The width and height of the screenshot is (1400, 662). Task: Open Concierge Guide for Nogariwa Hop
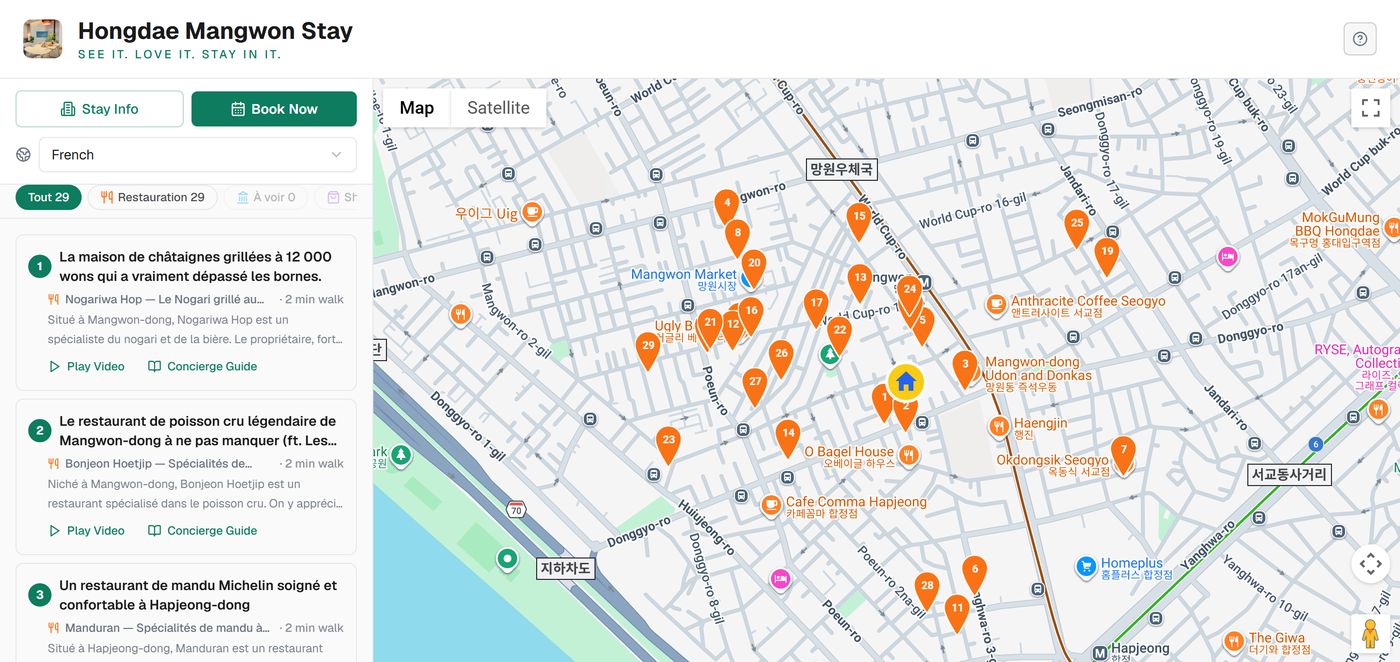pyautogui.click(x=203, y=366)
